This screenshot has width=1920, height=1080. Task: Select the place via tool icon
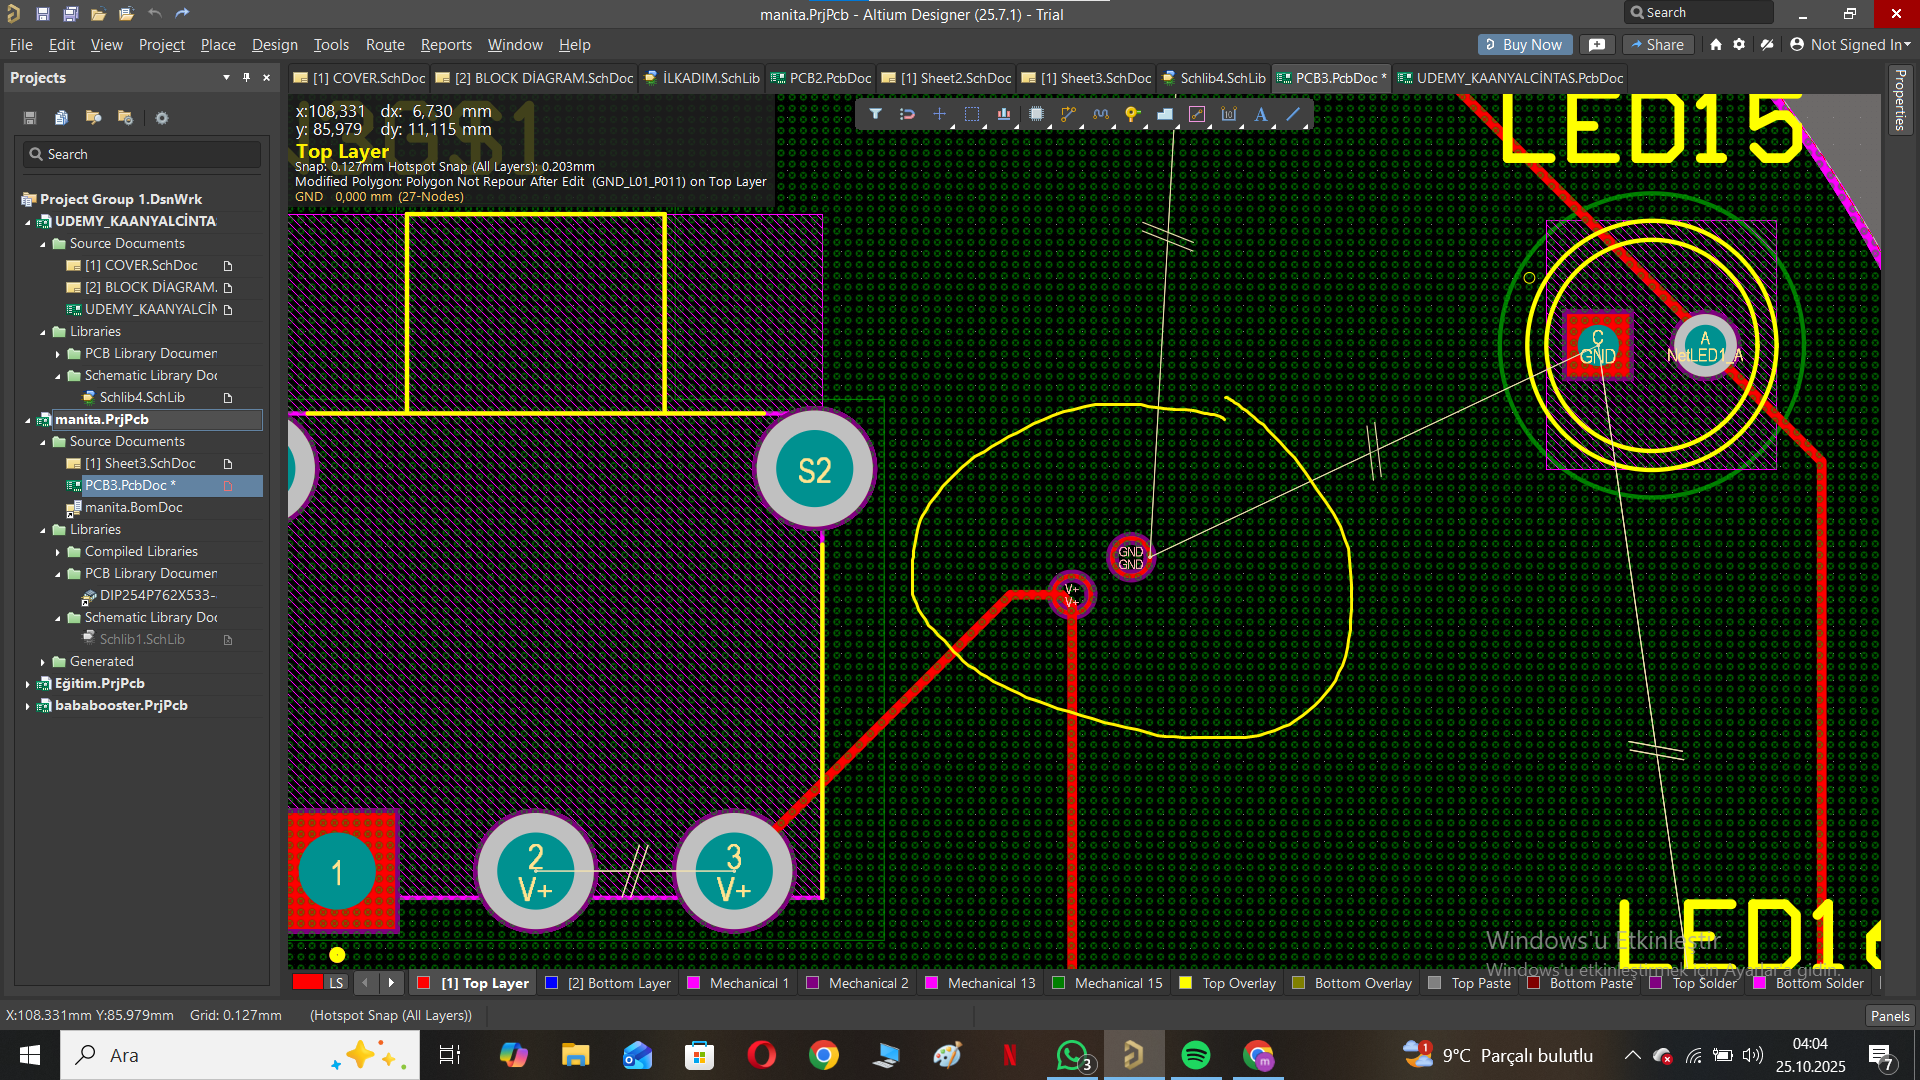tap(1132, 114)
